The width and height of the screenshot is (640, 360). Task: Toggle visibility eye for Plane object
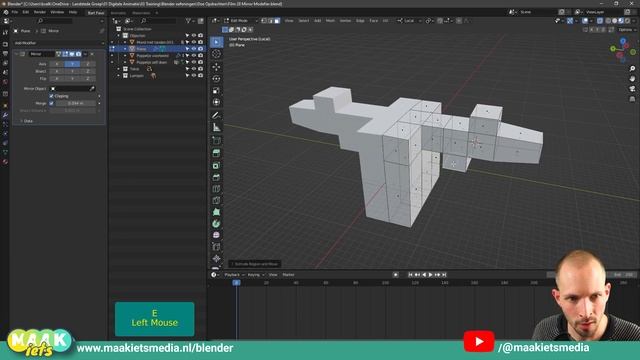coord(194,49)
